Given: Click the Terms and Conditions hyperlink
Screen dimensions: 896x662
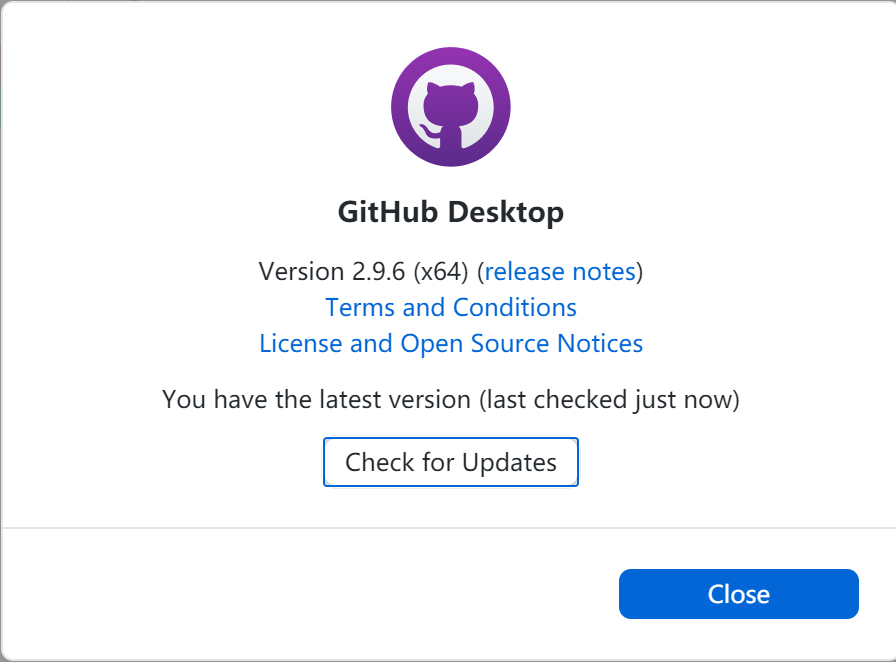Looking at the screenshot, I should pyautogui.click(x=450, y=307).
